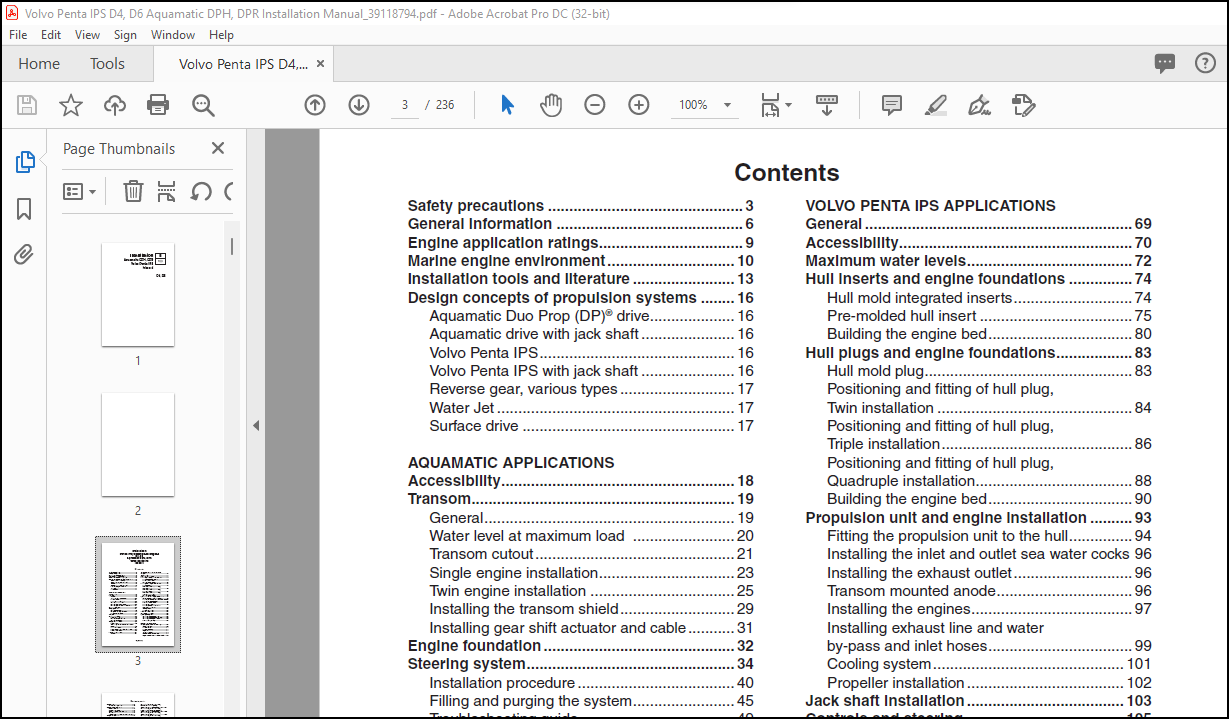Viewport: 1229px width, 719px height.
Task: Zoom out with the minus circle
Action: pos(595,105)
